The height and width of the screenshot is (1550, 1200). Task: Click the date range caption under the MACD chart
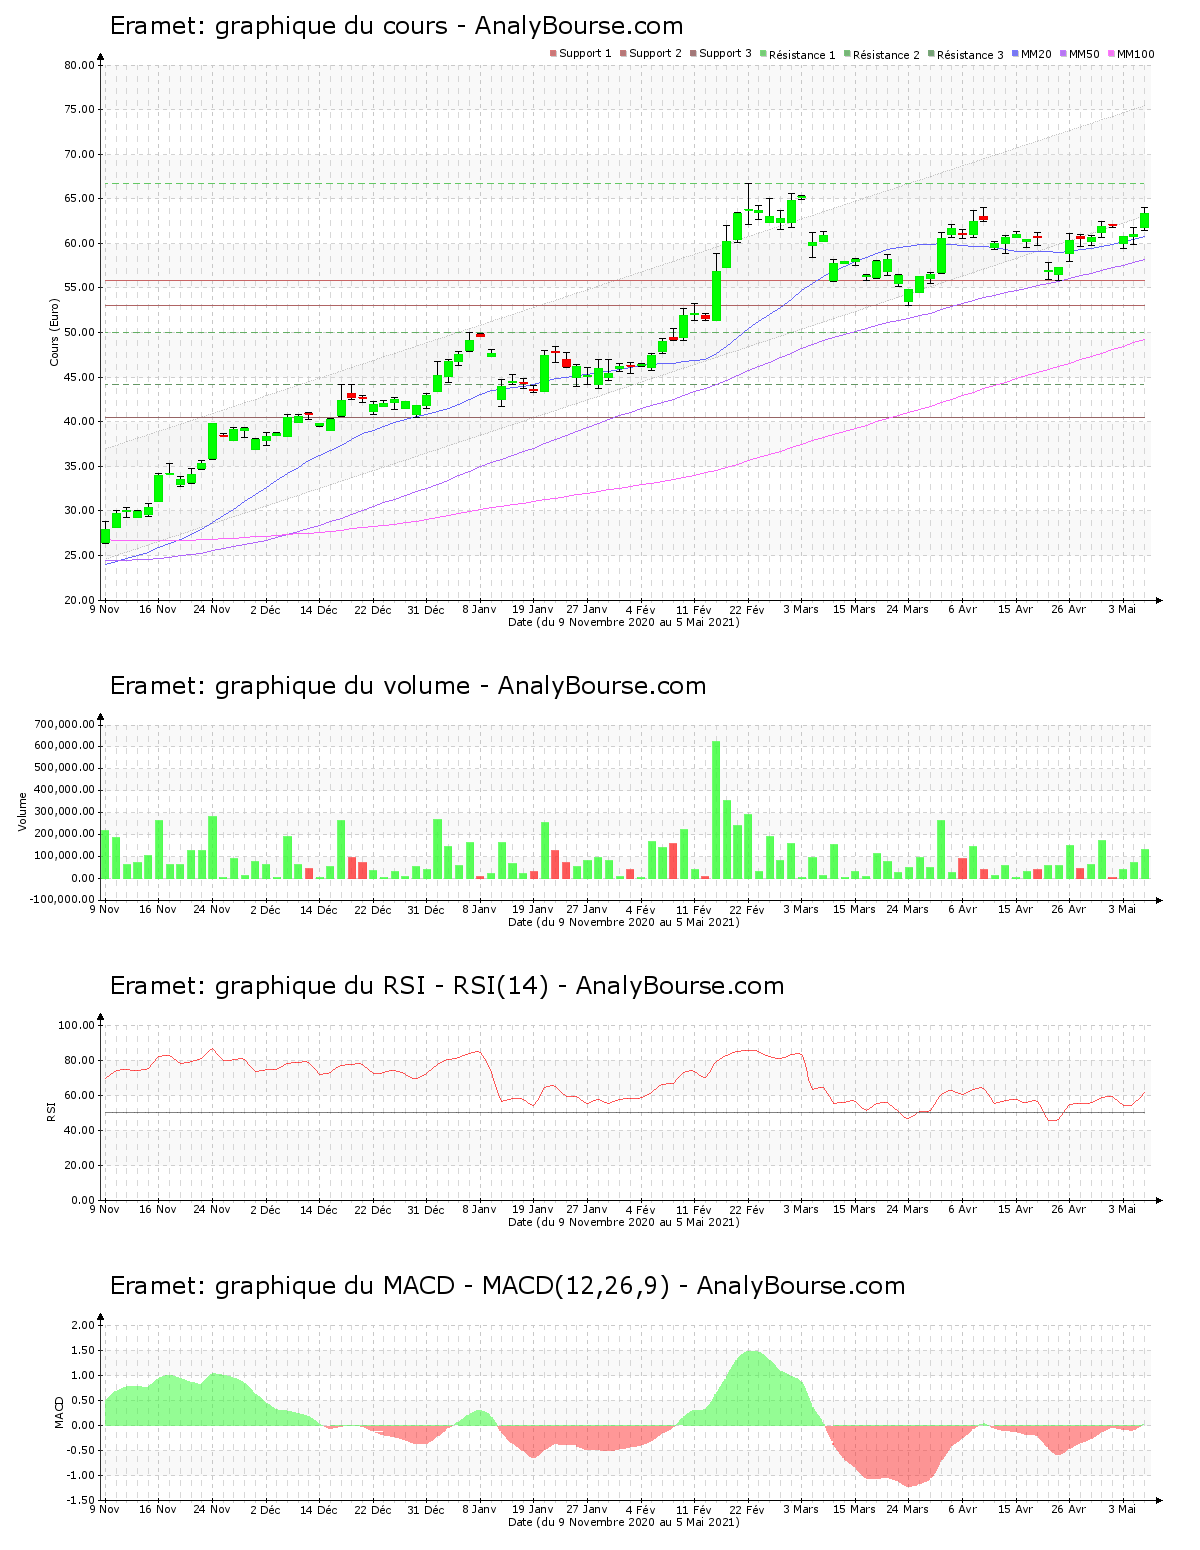pos(624,1522)
